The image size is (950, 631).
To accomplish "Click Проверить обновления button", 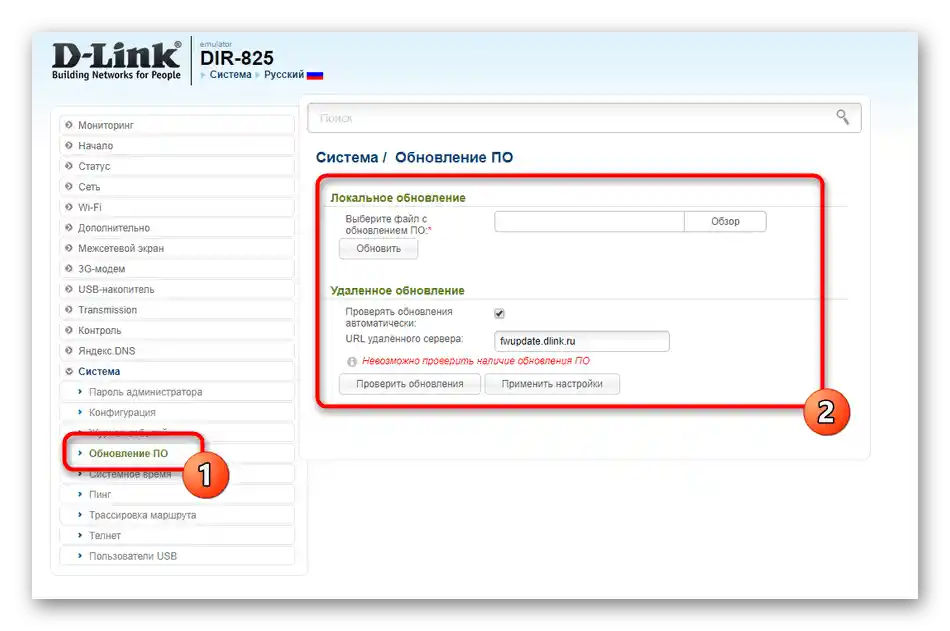I will (410, 384).
